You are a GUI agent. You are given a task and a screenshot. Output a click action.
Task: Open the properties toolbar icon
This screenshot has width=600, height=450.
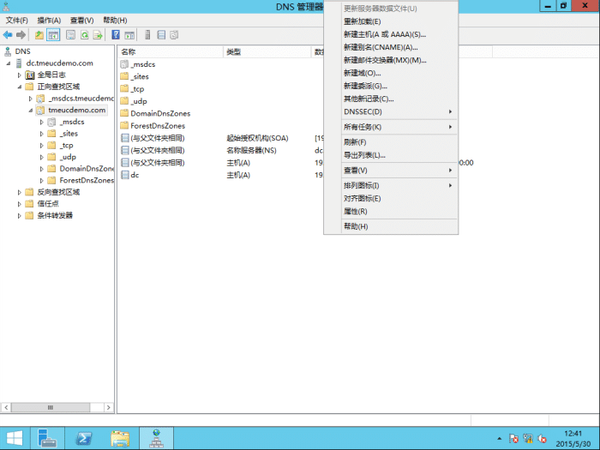(x=71, y=35)
